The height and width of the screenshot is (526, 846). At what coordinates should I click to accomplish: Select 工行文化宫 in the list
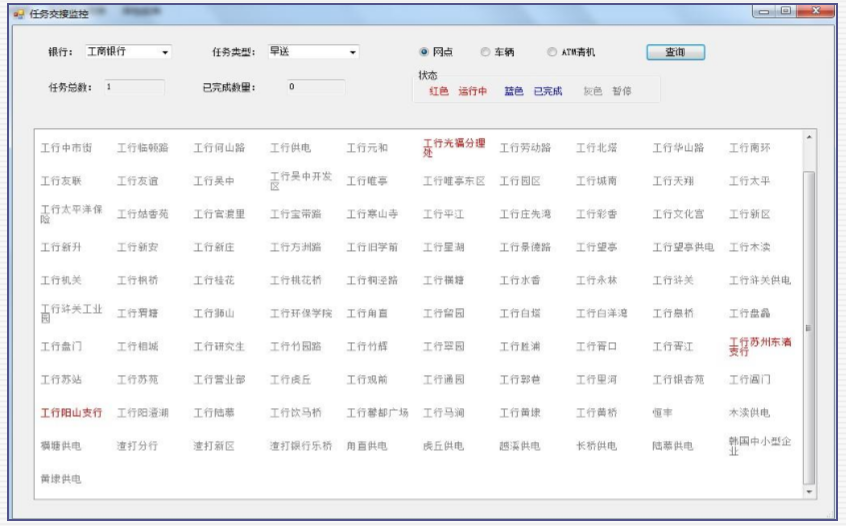point(678,214)
